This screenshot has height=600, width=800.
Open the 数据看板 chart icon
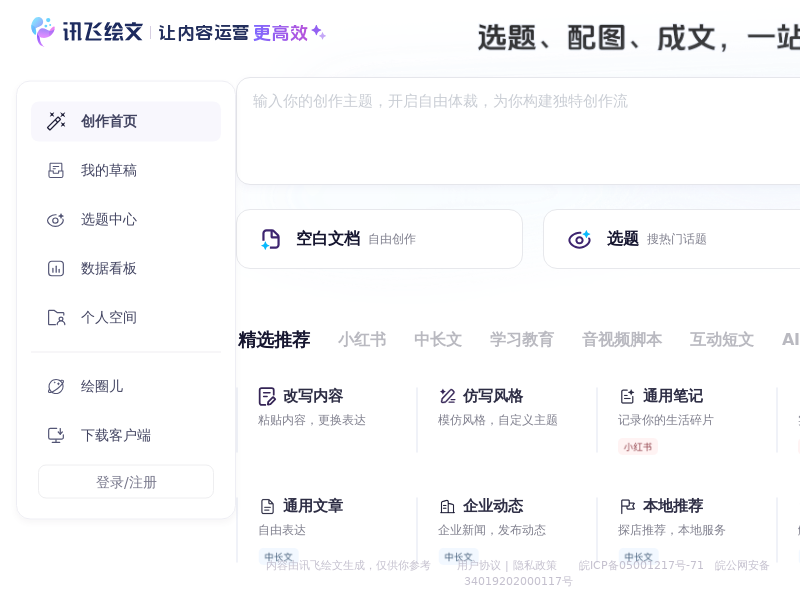pyautogui.click(x=56, y=268)
